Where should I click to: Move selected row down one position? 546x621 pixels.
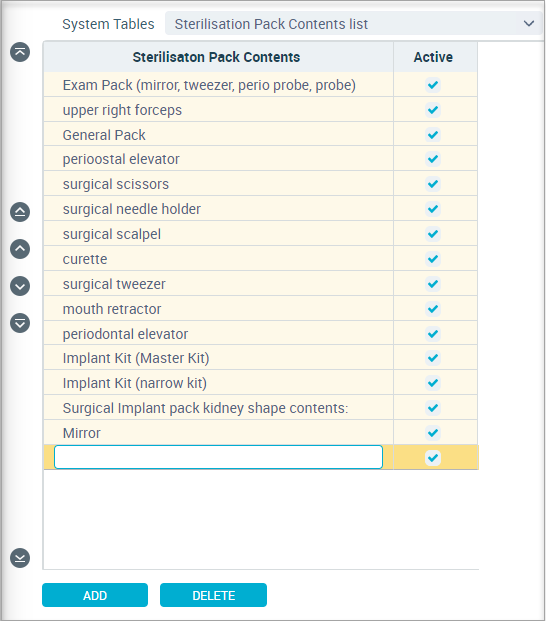tap(20, 286)
